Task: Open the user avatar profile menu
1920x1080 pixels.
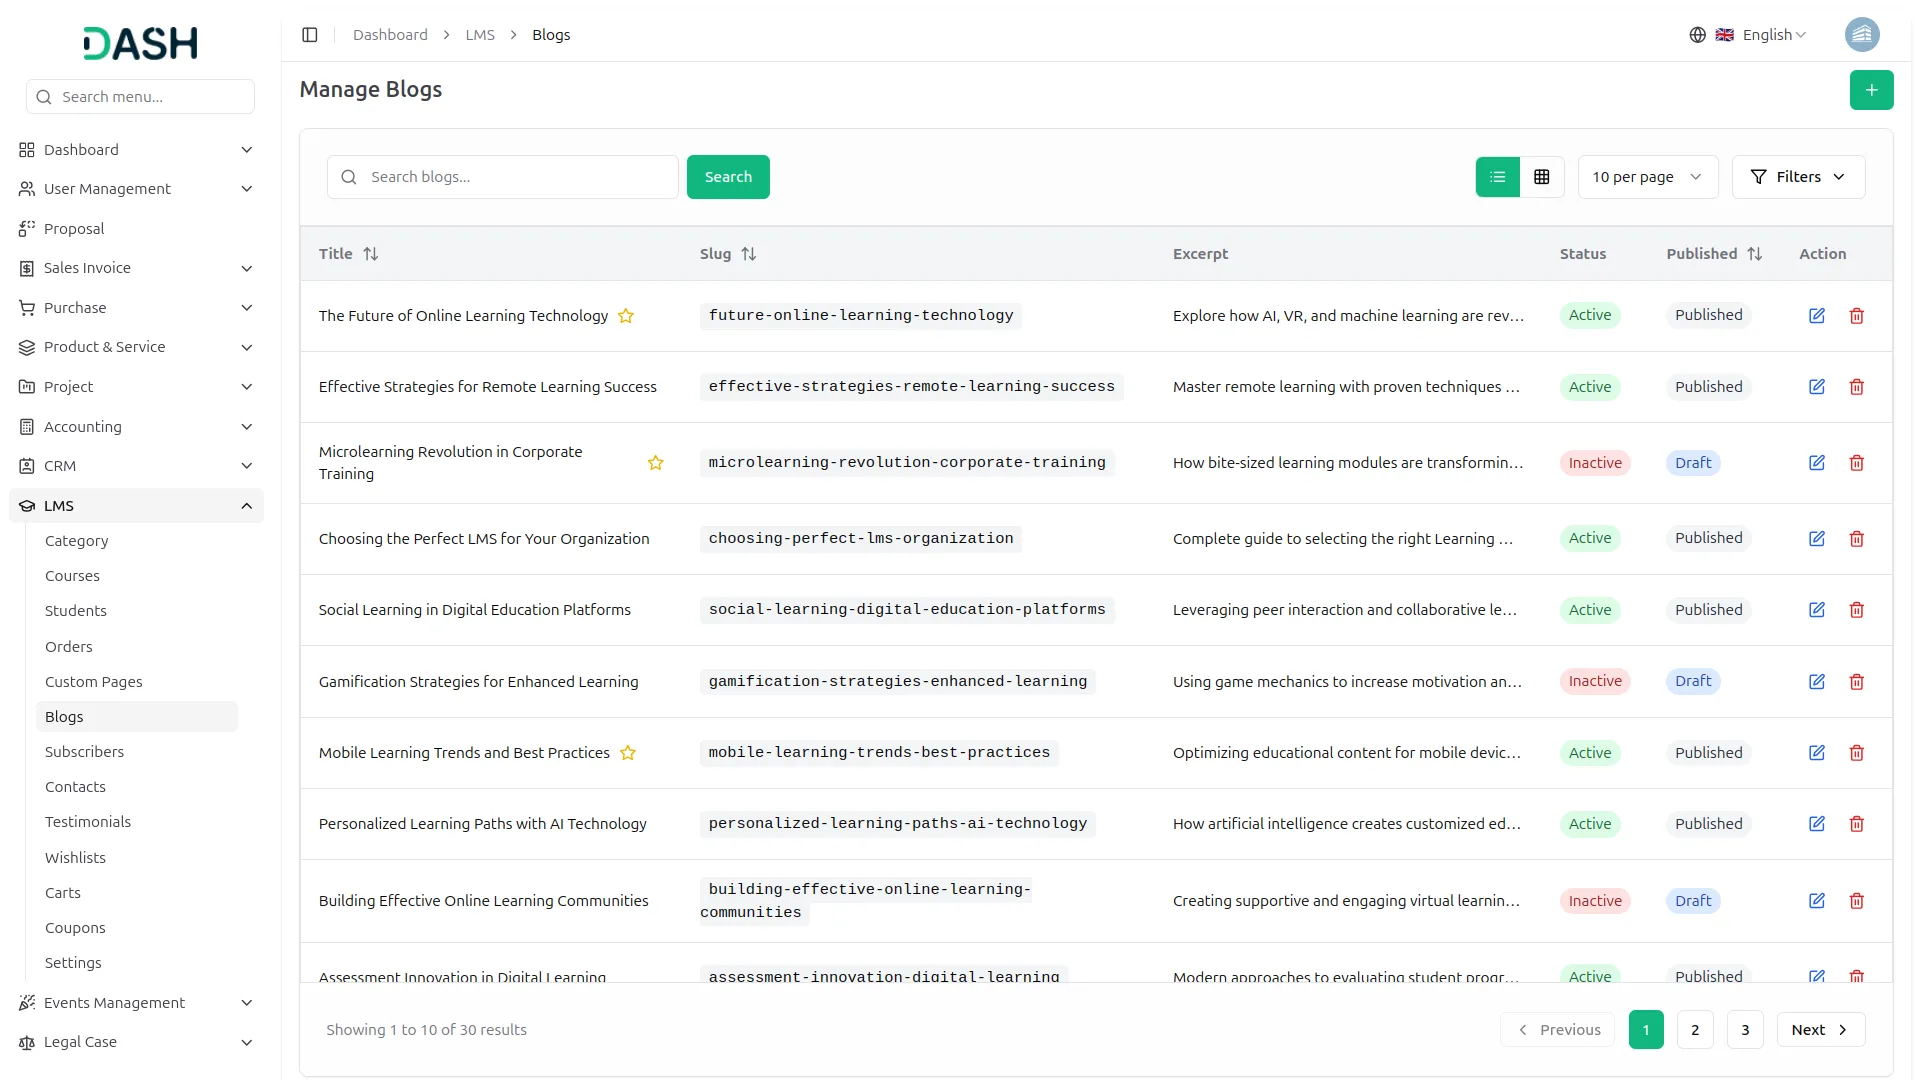Action: click(1861, 35)
